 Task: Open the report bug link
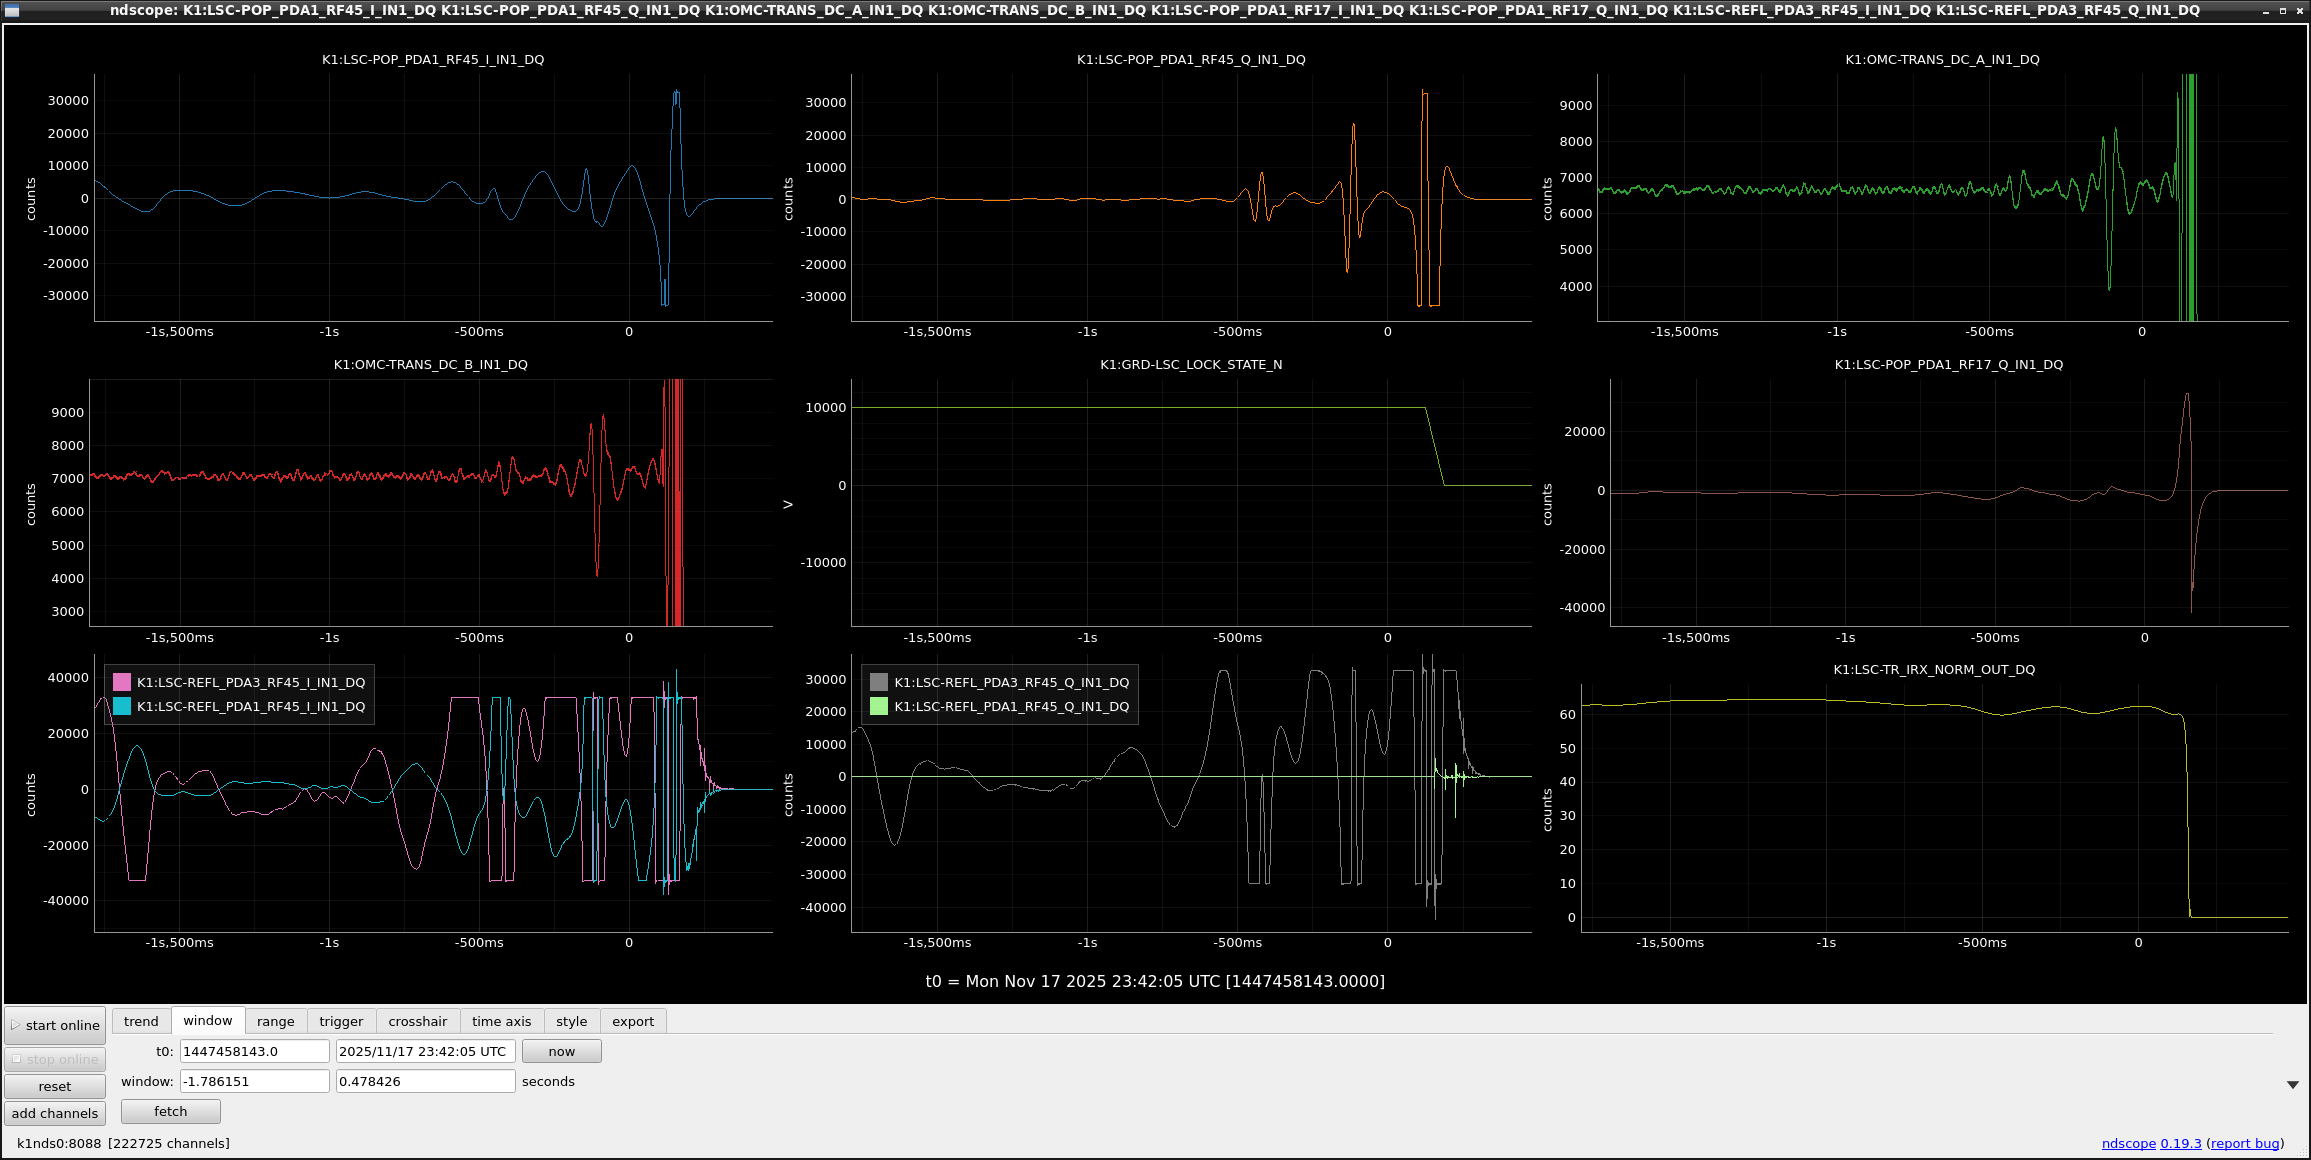2245,1143
